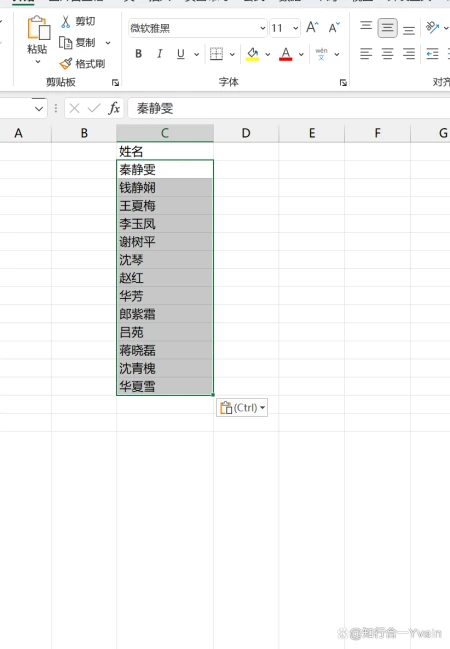The width and height of the screenshot is (450, 649).
Task: Click the Paste clipboard icon
Action: pos(38,28)
